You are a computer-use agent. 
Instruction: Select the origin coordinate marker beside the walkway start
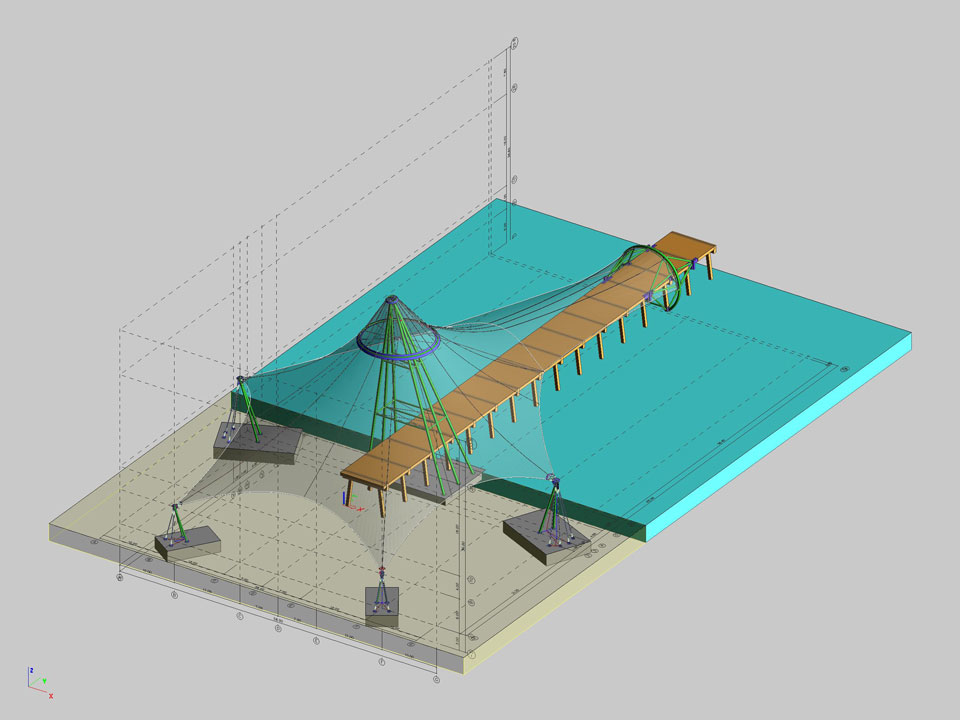347,496
